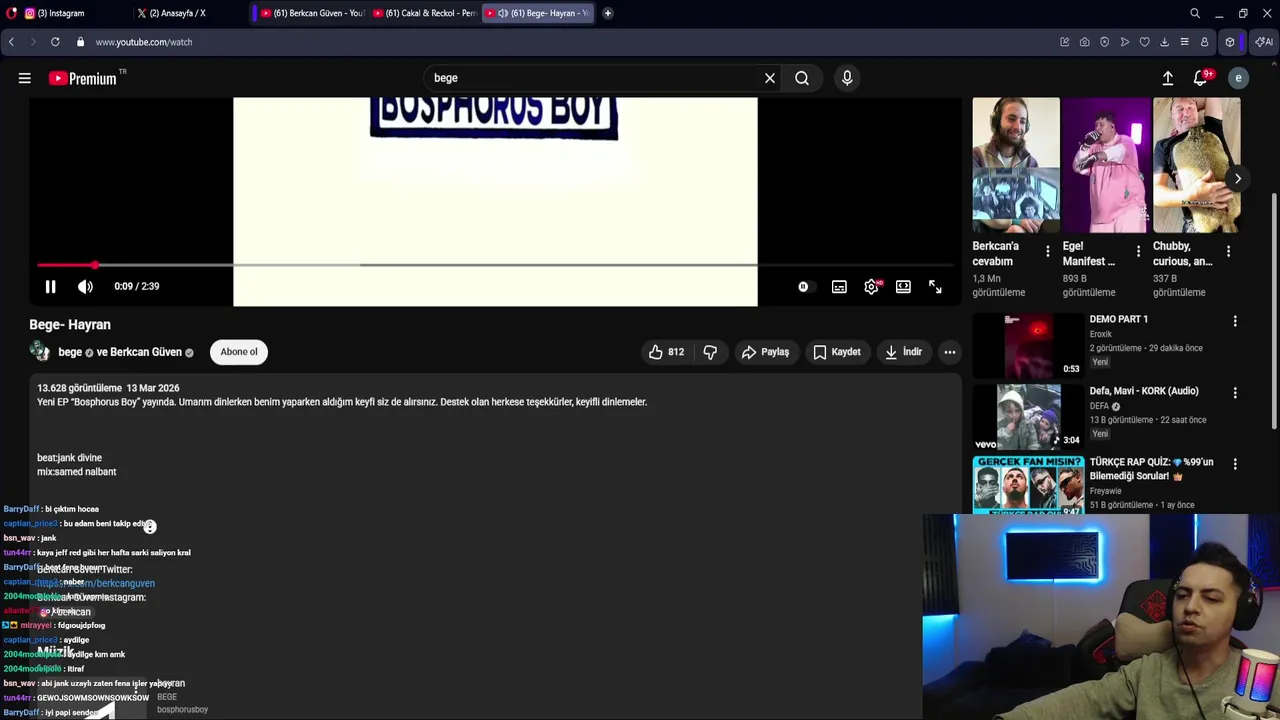Download the video with İndir
Viewport: 1280px width, 720px height.
(903, 352)
